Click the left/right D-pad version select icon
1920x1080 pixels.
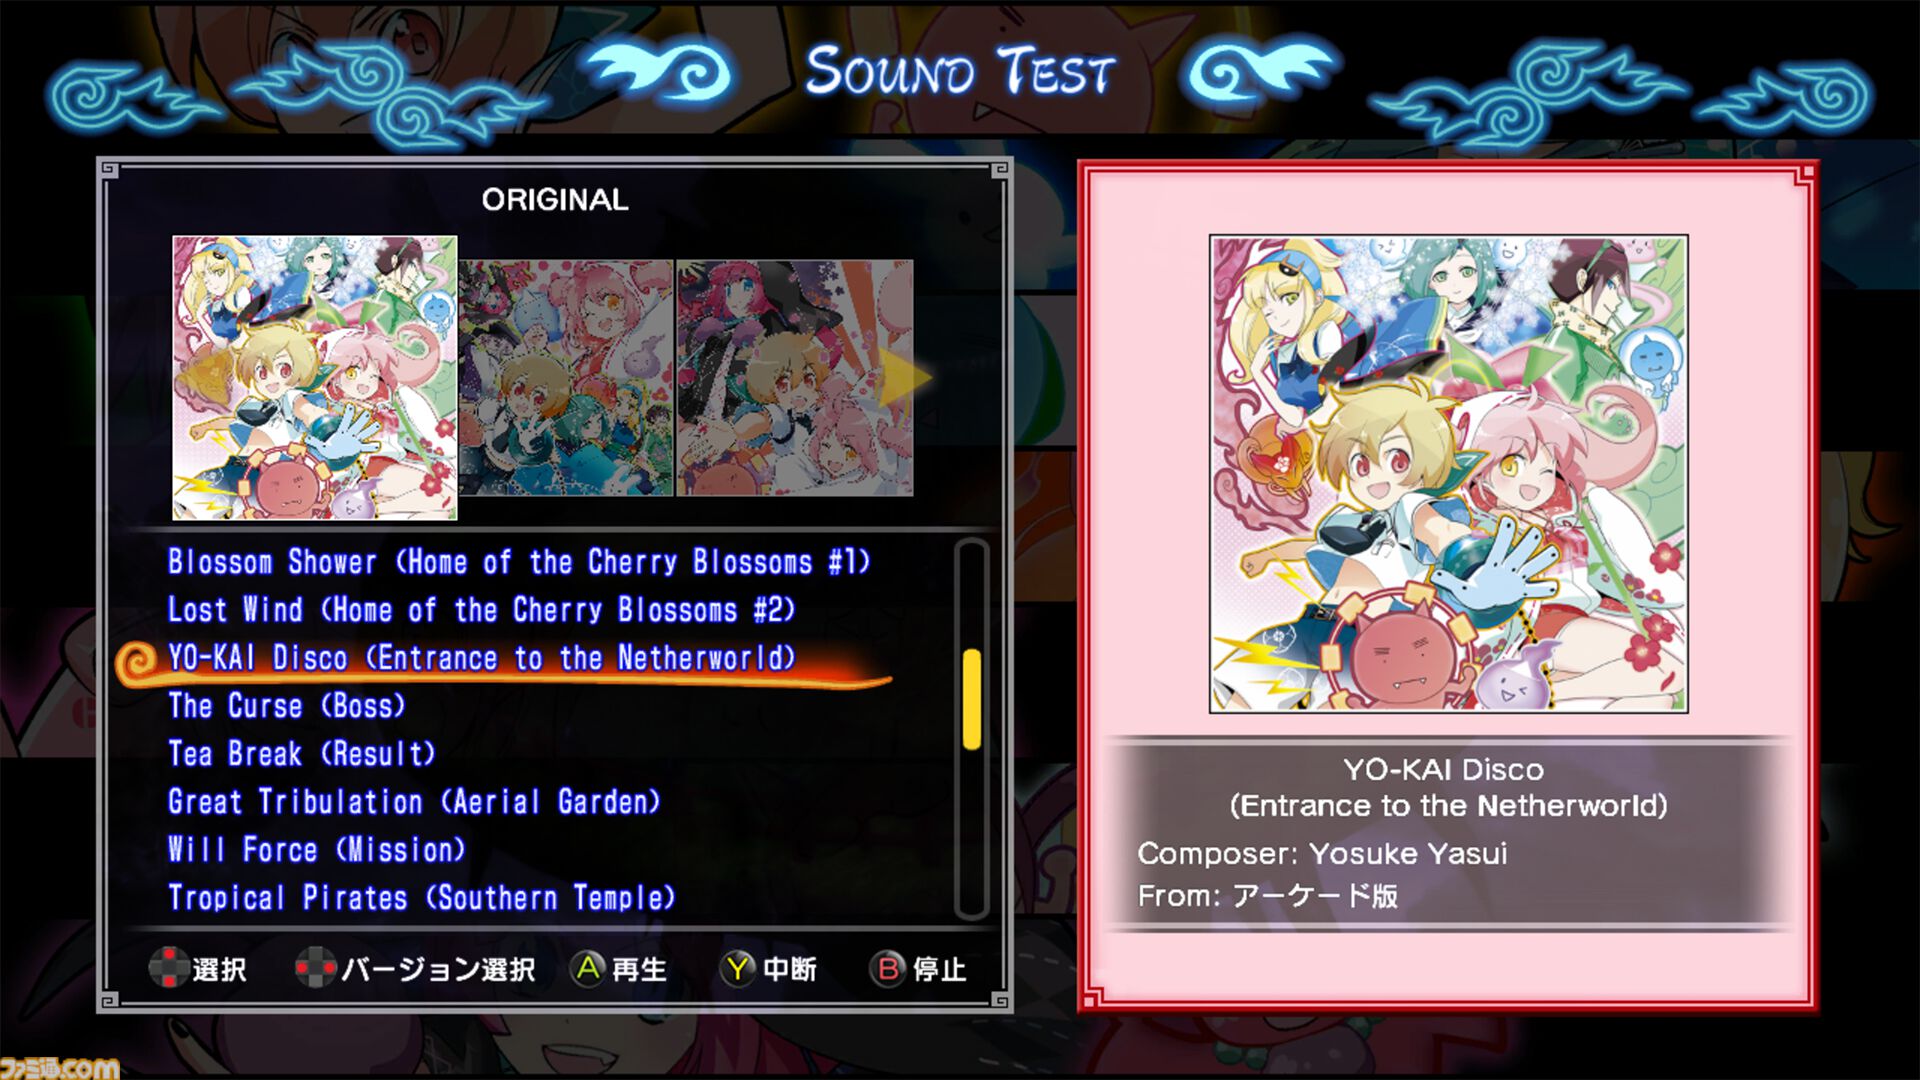pos(315,968)
